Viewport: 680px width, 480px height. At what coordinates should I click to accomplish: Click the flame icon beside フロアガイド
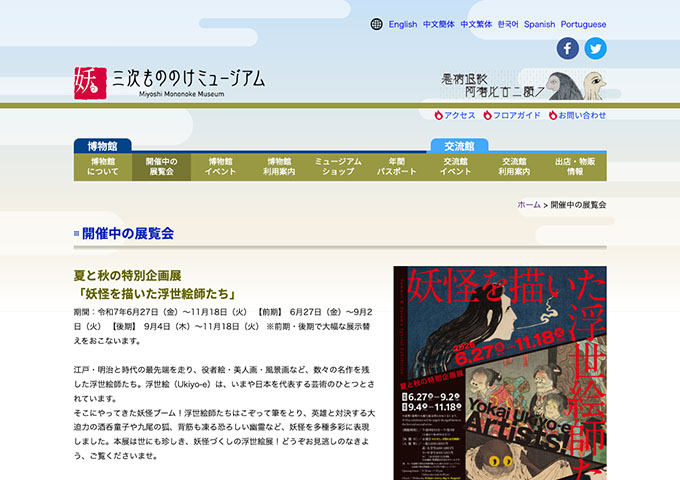pos(487,115)
